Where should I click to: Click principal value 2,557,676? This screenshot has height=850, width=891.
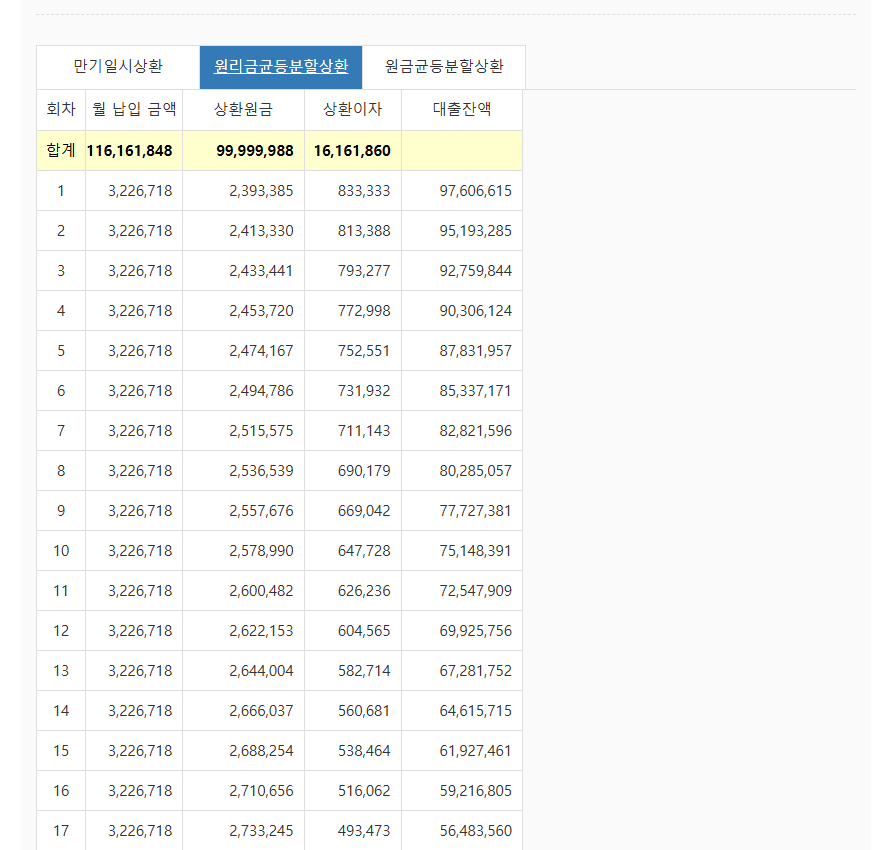point(261,511)
